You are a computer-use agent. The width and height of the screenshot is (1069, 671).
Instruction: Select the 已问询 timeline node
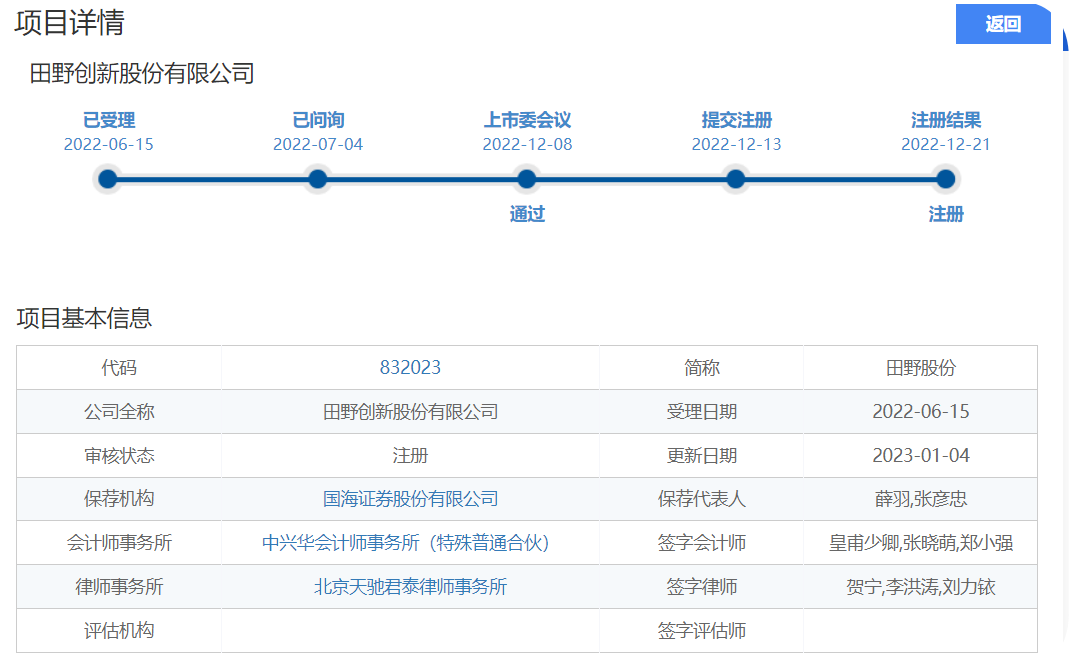pos(318,179)
